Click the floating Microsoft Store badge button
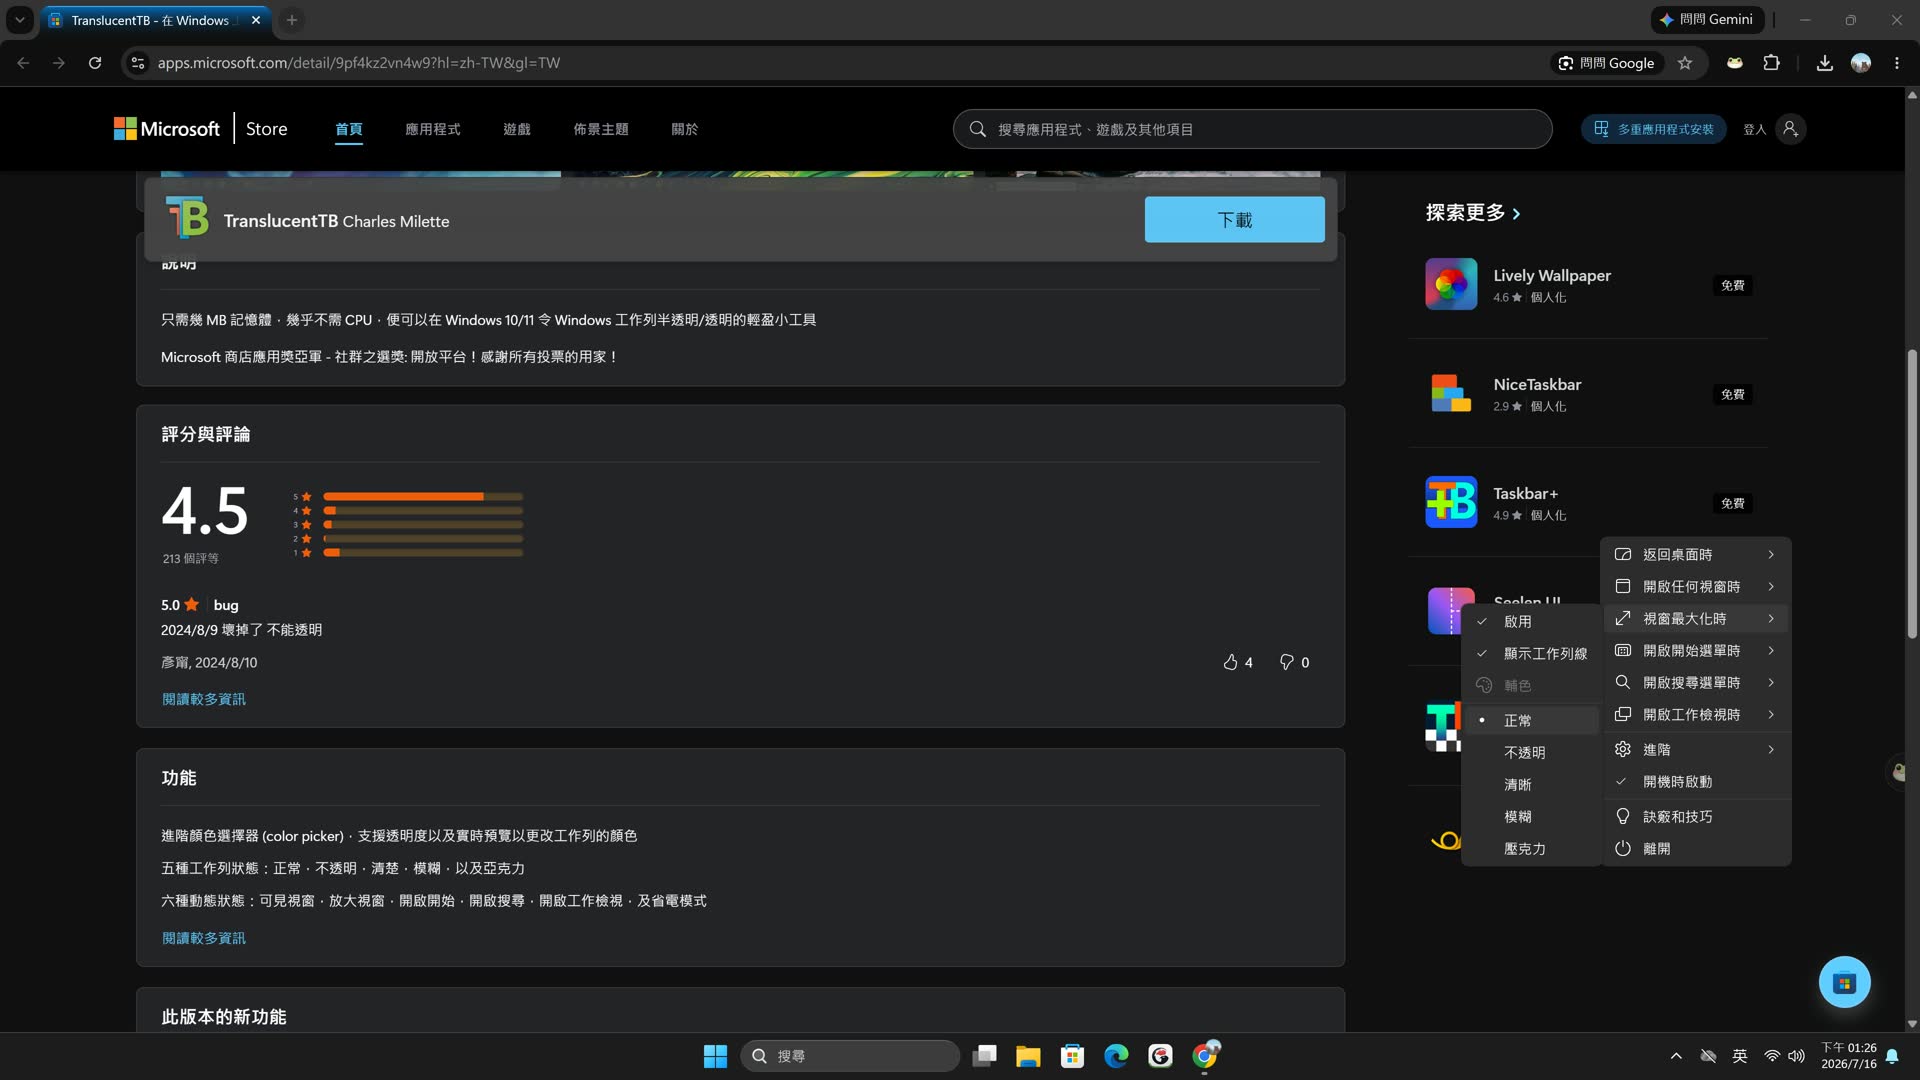This screenshot has height=1080, width=1920. coord(1844,982)
